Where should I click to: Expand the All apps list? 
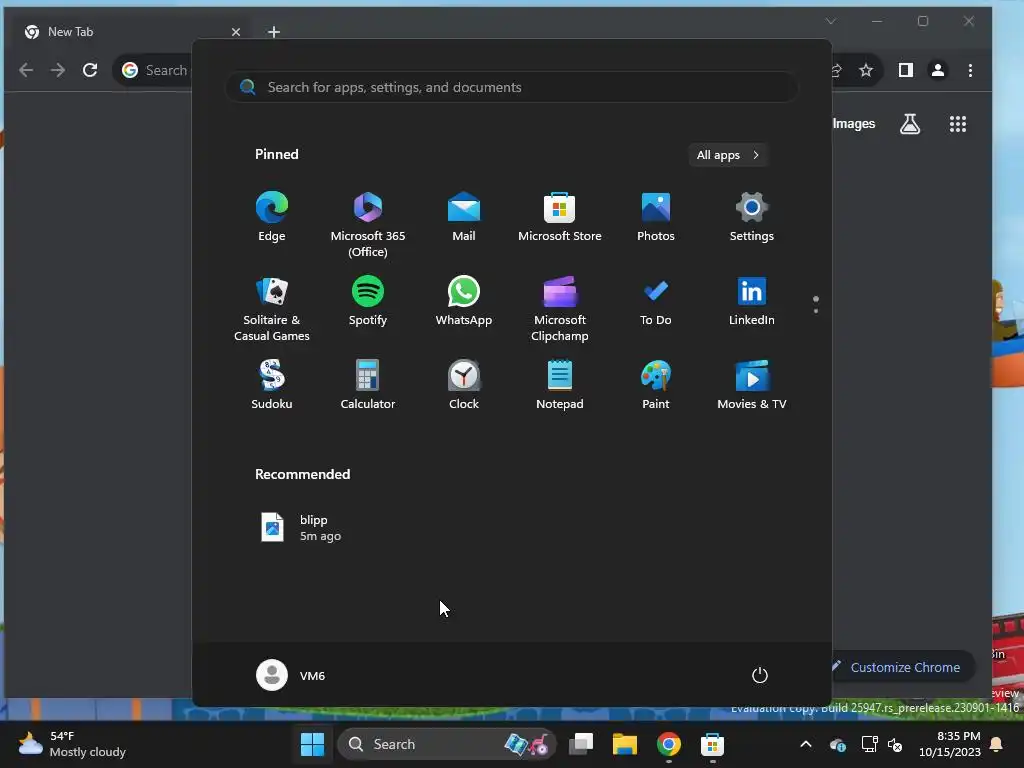pos(728,155)
